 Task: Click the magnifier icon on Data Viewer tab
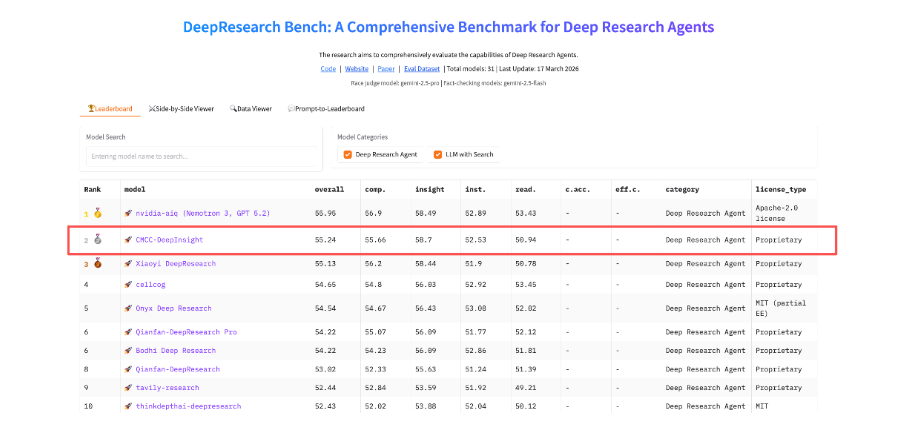tap(233, 108)
